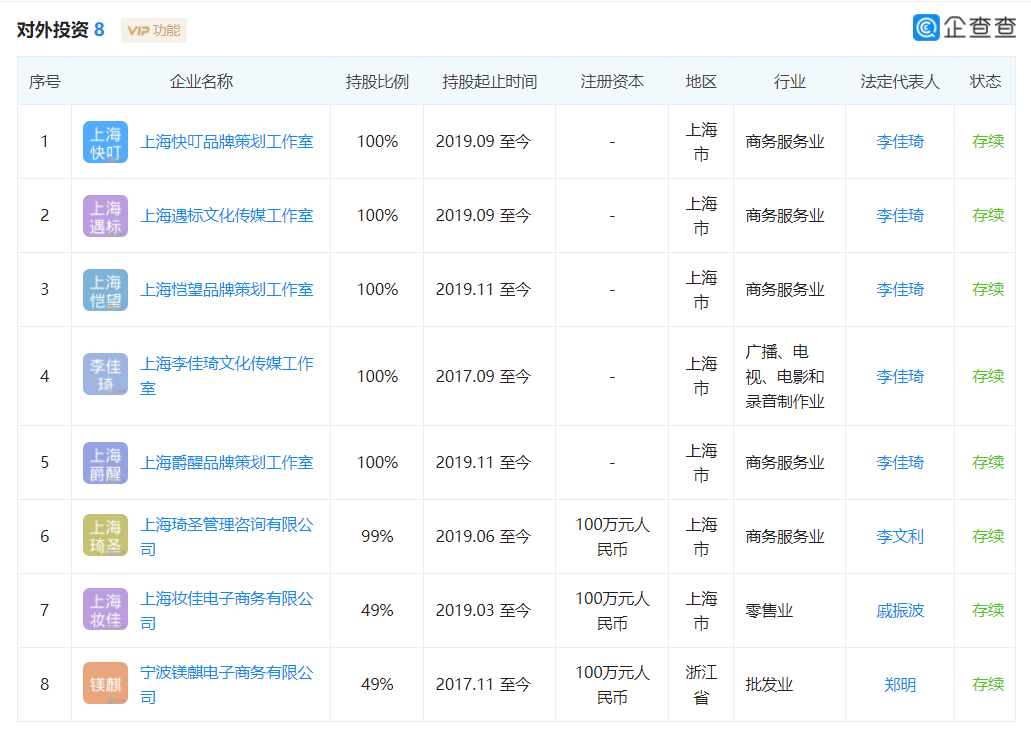The image size is (1031, 737).
Task: Click the 持股比例 column header
Action: pyautogui.click(x=377, y=82)
